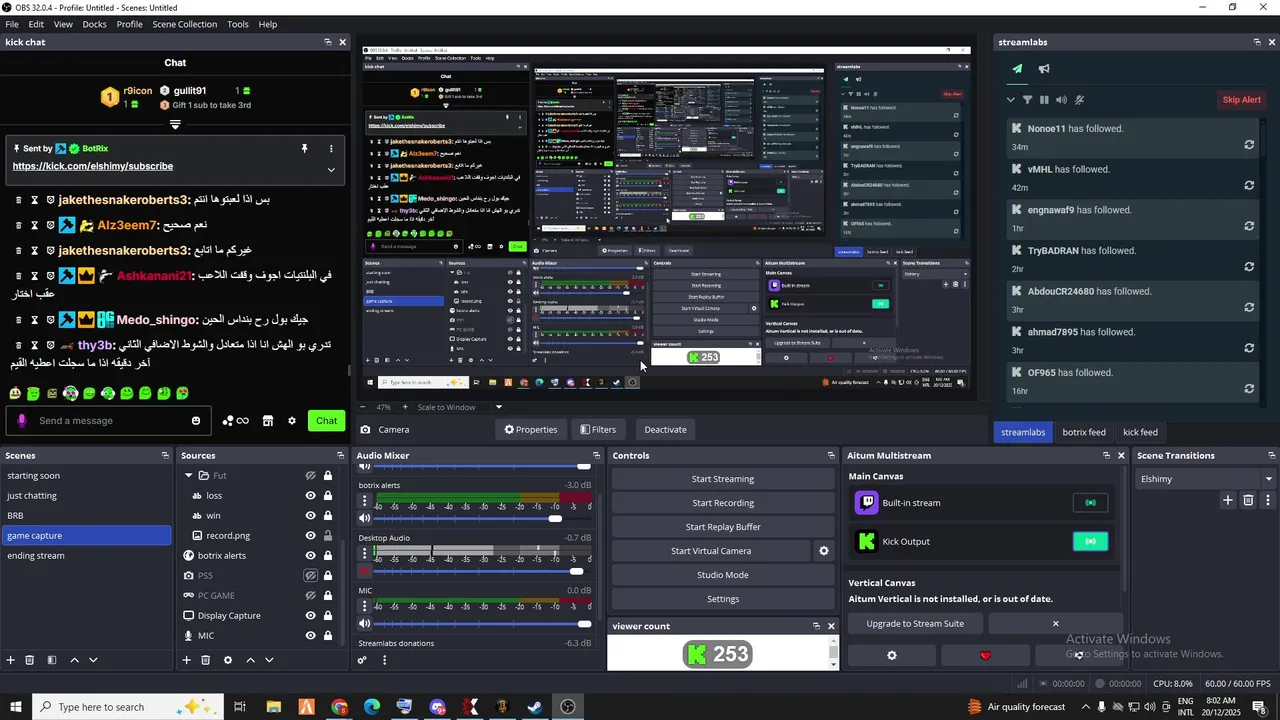The height and width of the screenshot is (720, 1280).
Task: Open source properties gear in Sources toolbar
Action: 228,660
